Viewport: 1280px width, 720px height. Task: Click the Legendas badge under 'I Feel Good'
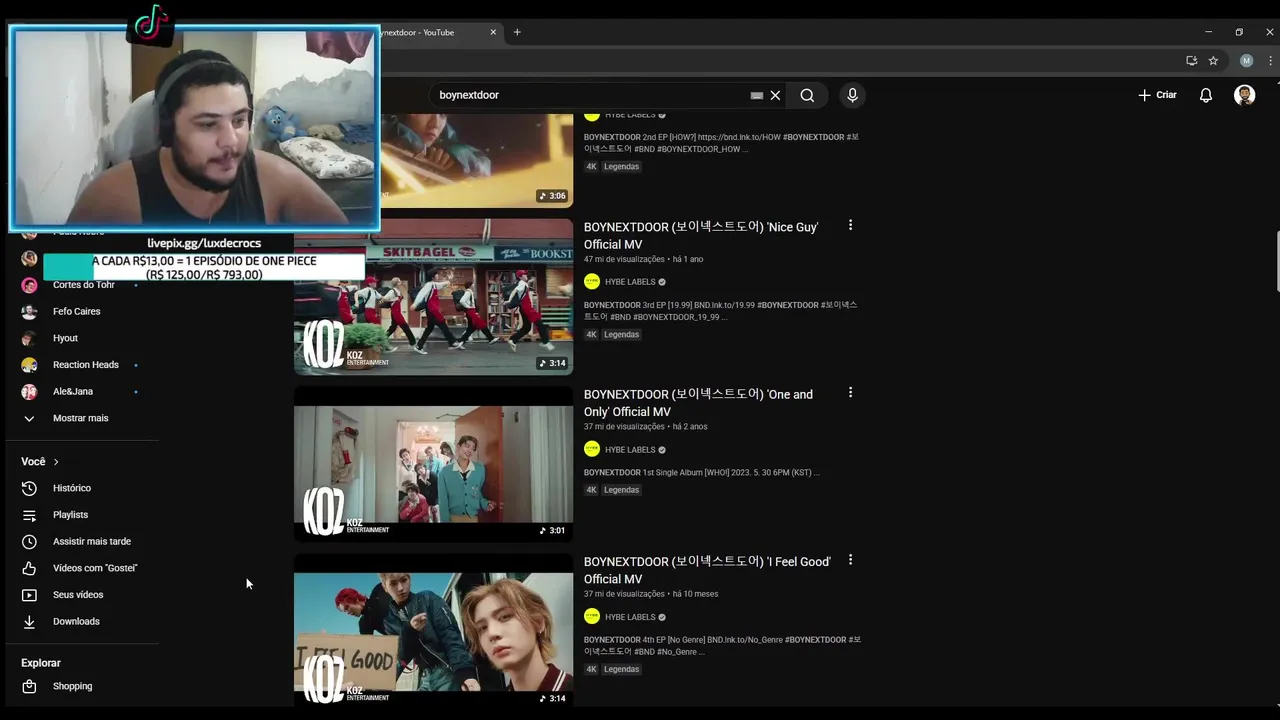pyautogui.click(x=621, y=669)
